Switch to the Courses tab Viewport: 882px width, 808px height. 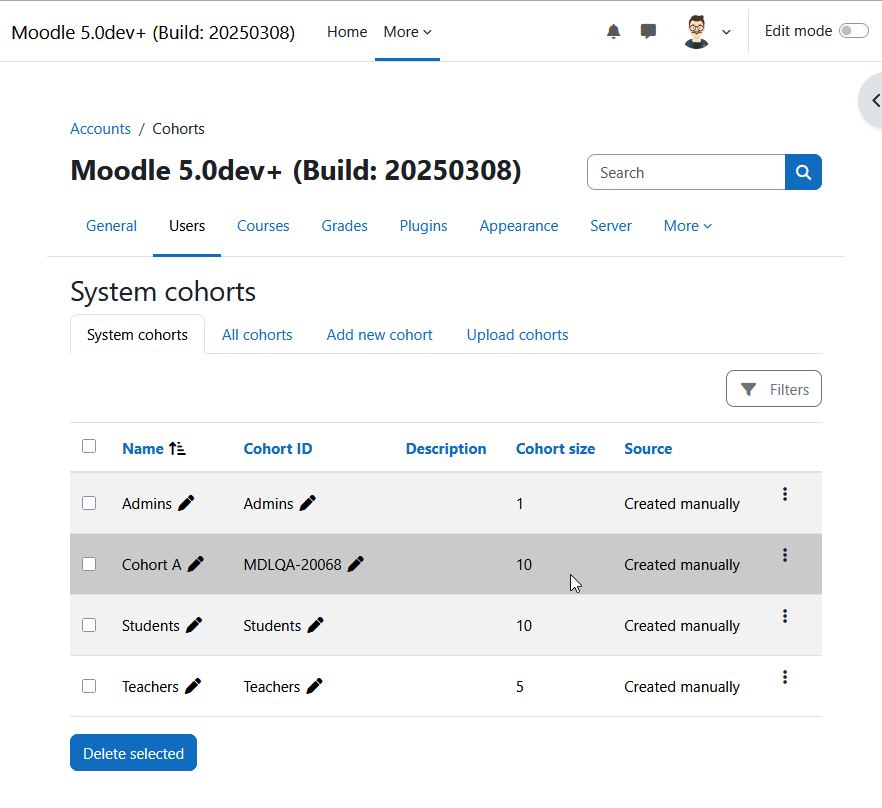click(x=263, y=226)
